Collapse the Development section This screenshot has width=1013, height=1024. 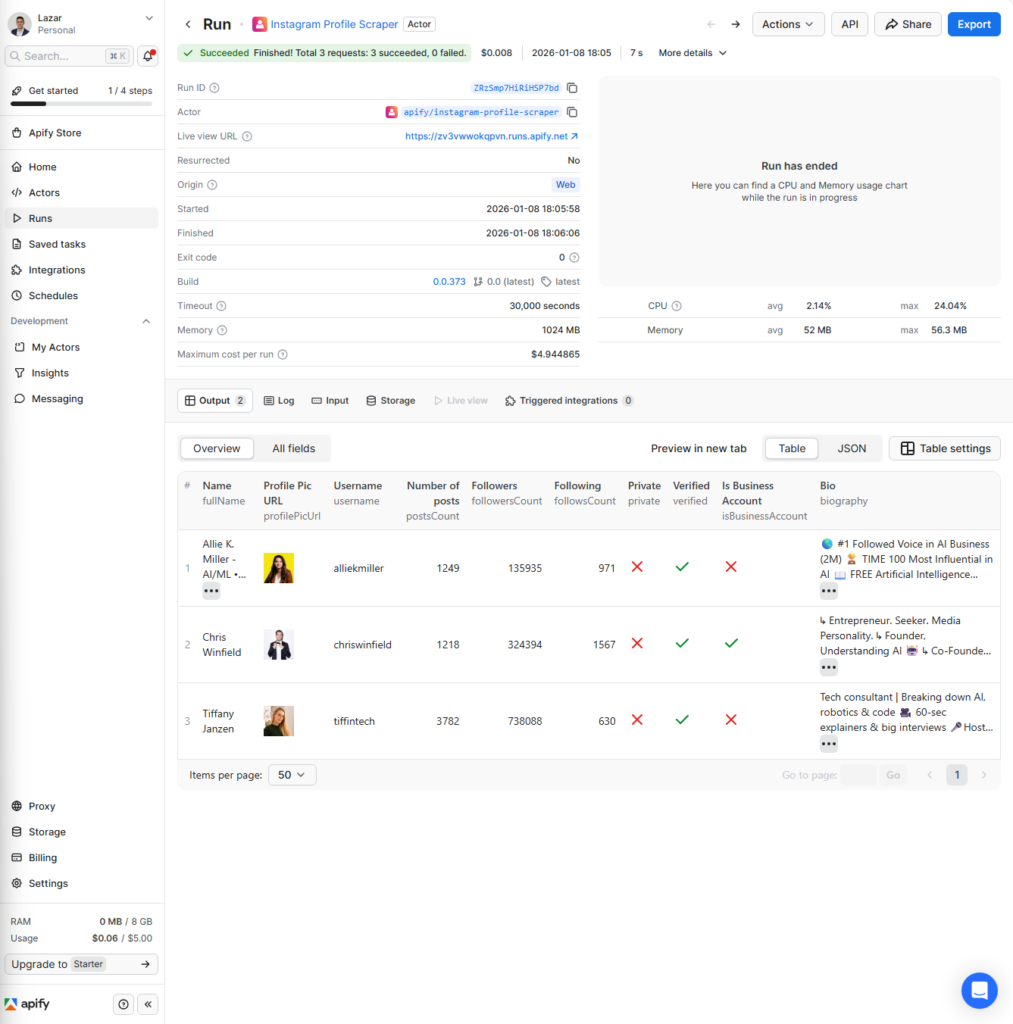click(147, 321)
